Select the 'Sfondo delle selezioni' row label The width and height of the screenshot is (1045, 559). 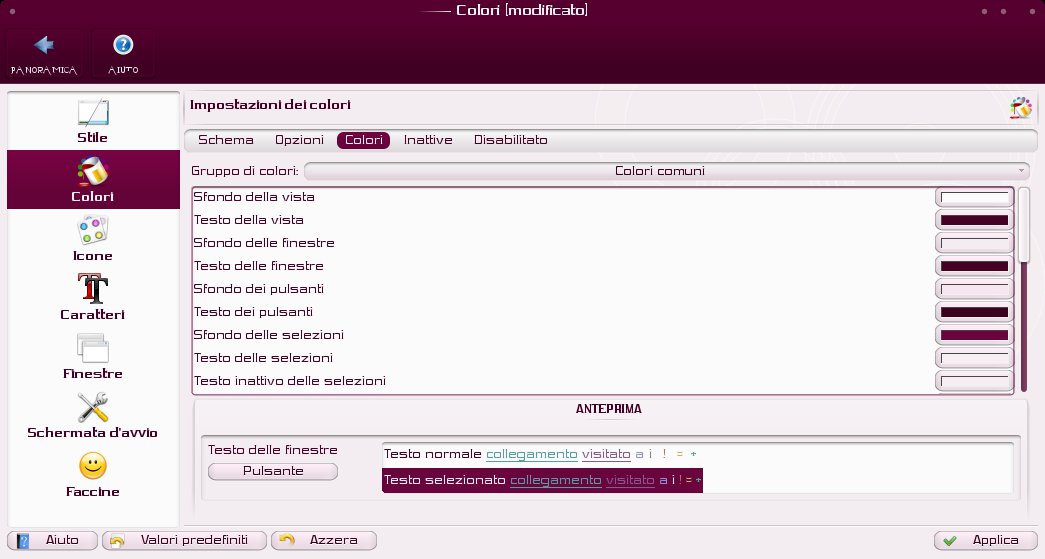269,335
